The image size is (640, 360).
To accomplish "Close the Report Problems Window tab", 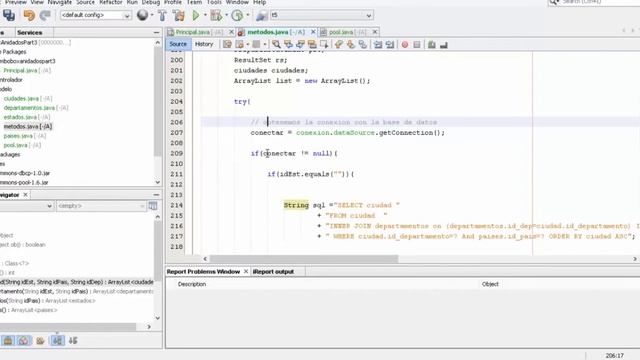I will 246,271.
